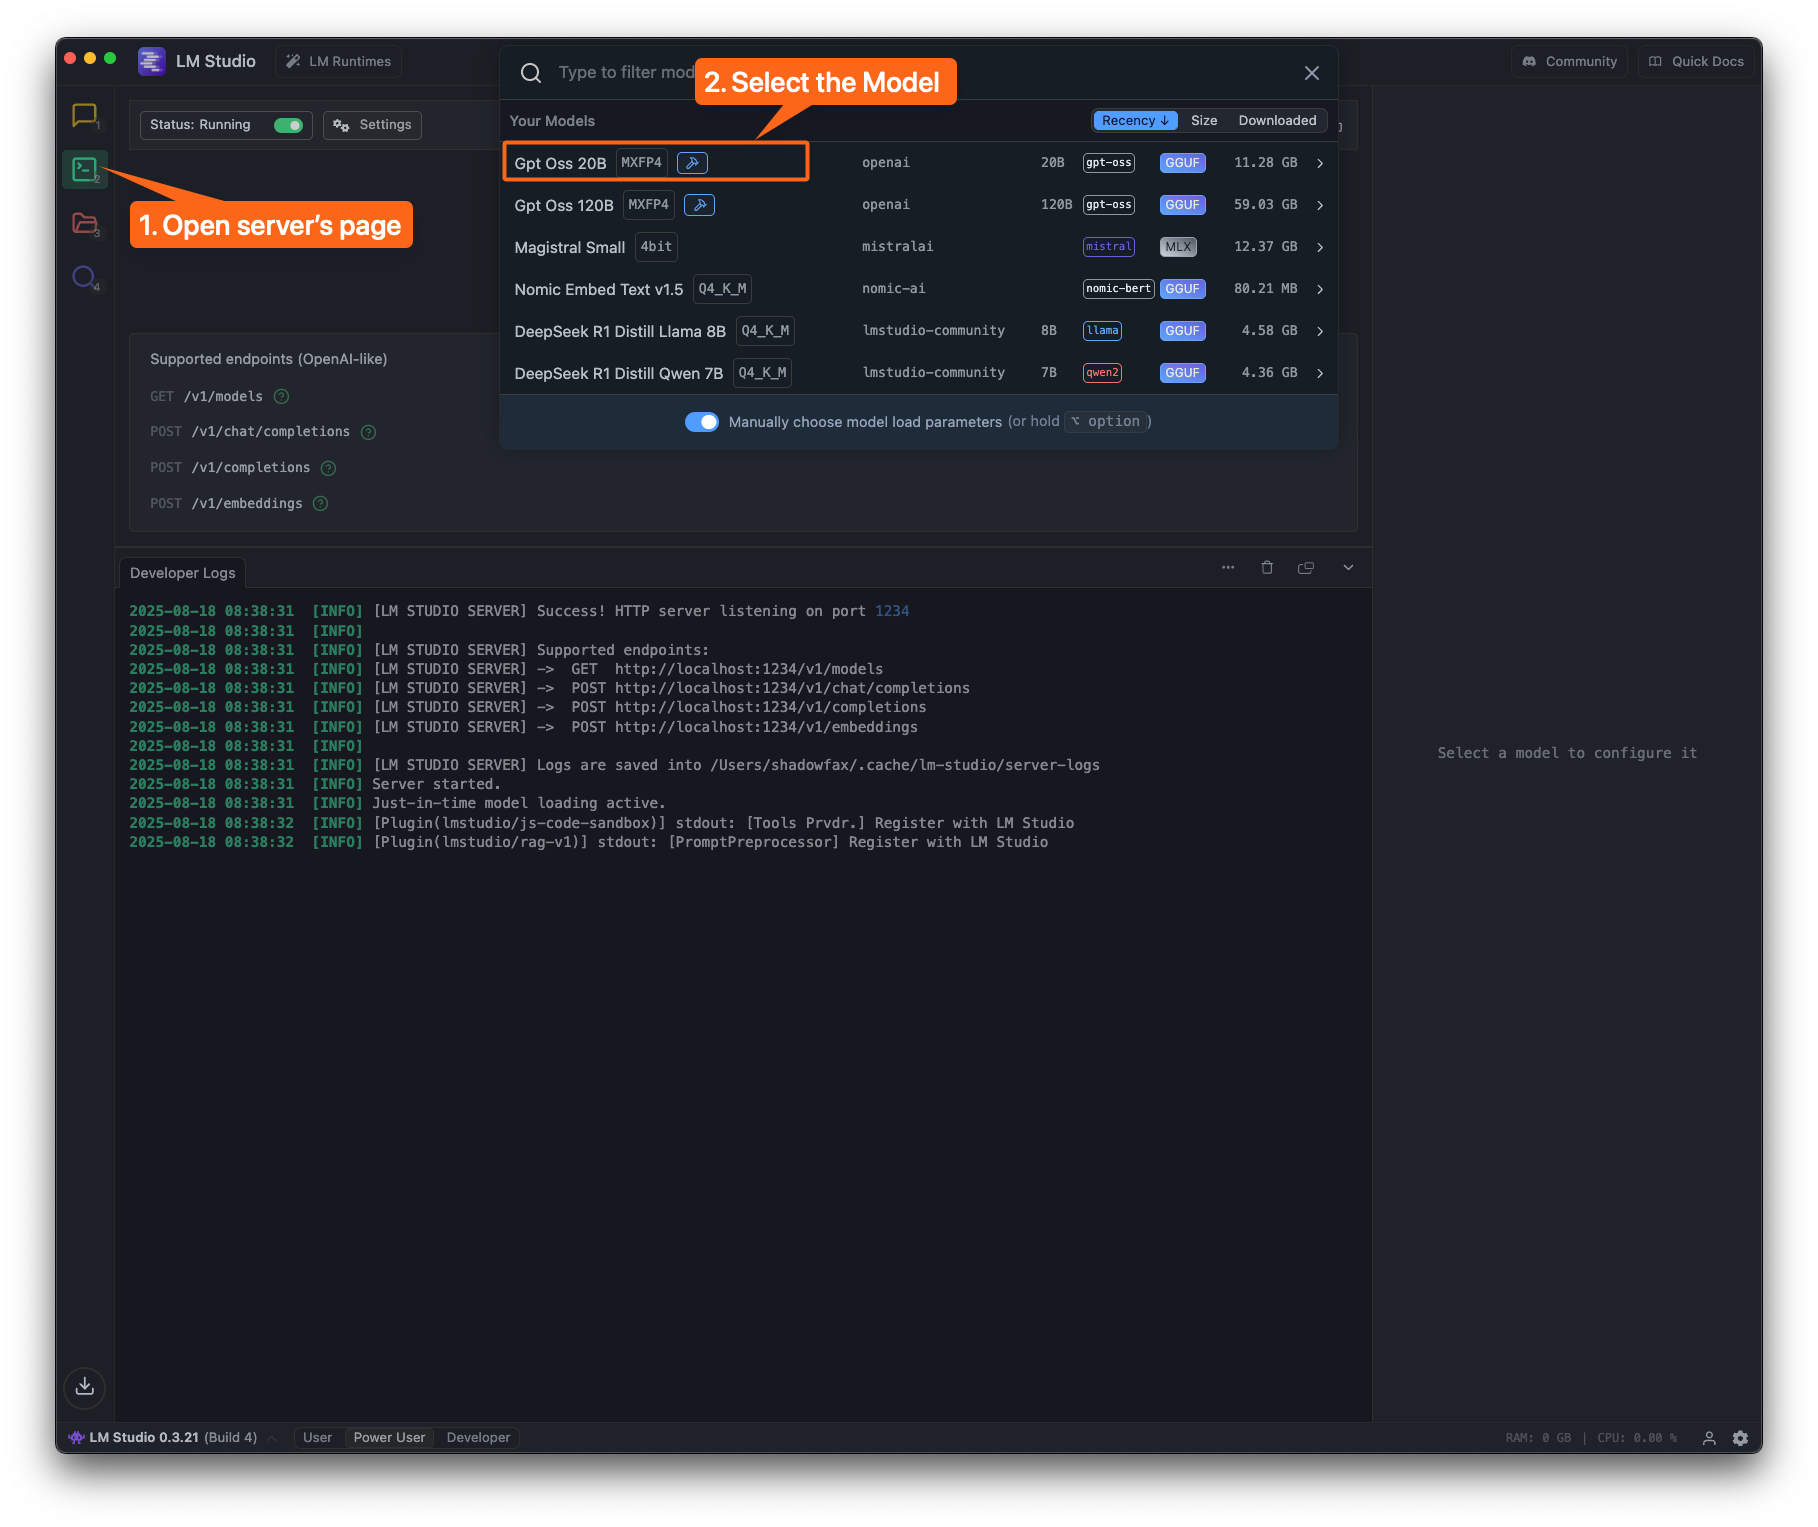Toggle manually choose model load parameters
The height and width of the screenshot is (1527, 1818).
point(702,422)
